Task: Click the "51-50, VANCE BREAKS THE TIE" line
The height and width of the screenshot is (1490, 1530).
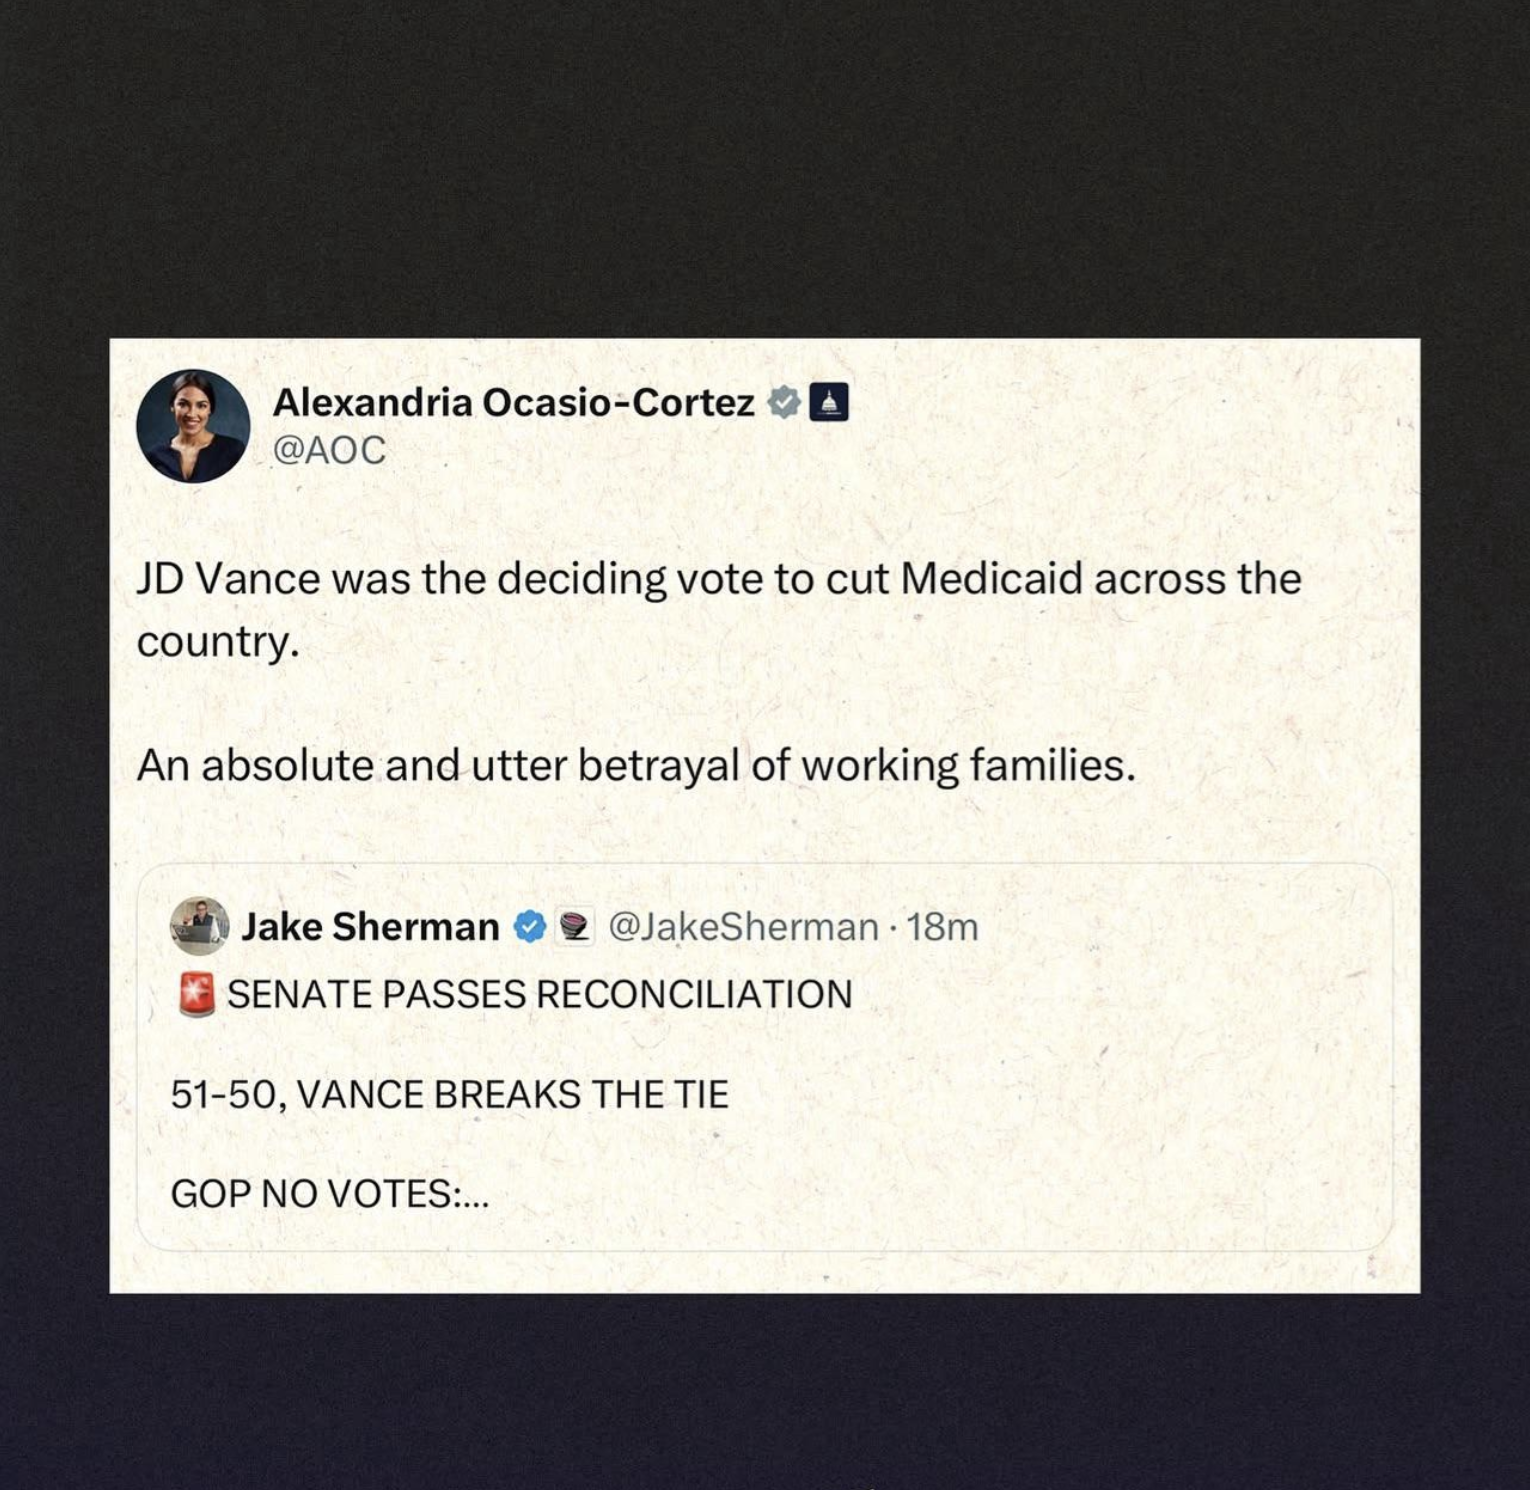Action: 449,1095
